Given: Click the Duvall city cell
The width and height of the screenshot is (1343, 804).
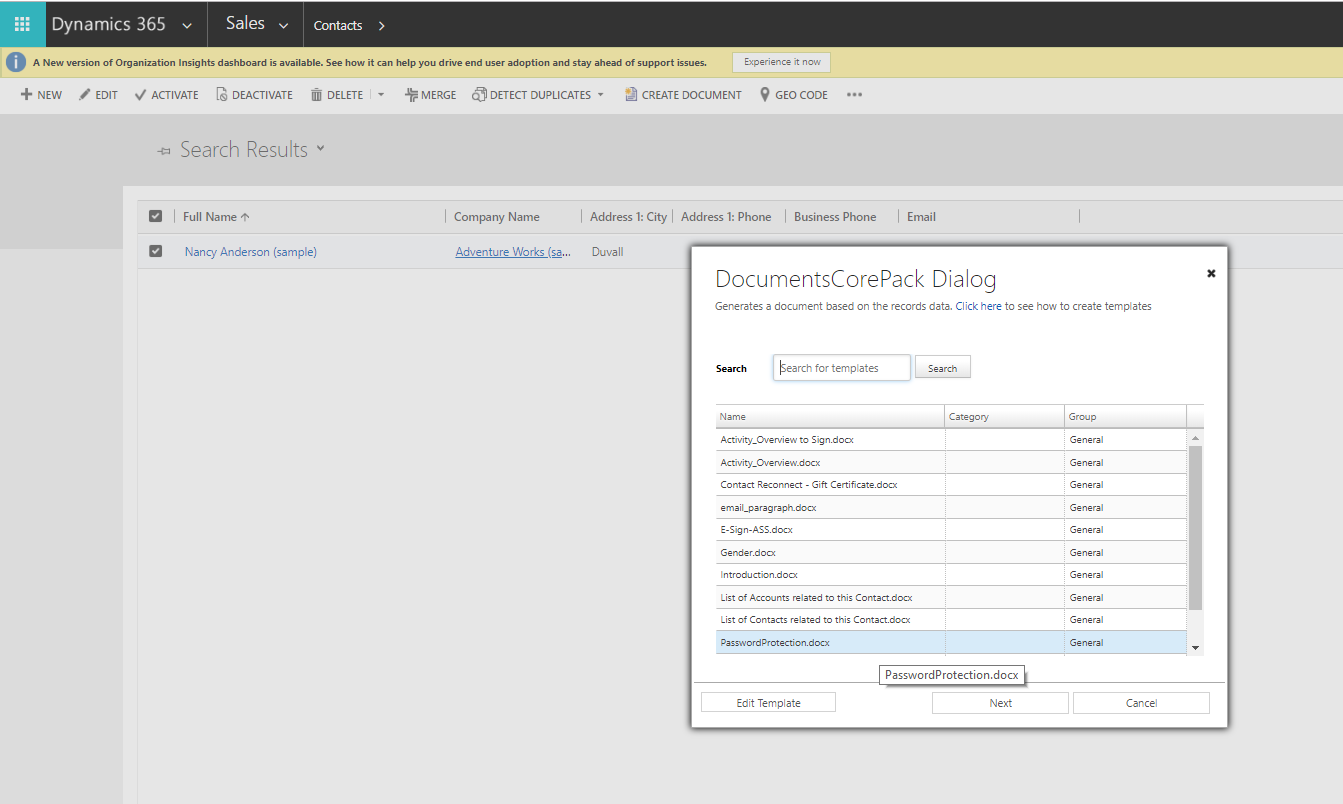Looking at the screenshot, I should point(607,252).
